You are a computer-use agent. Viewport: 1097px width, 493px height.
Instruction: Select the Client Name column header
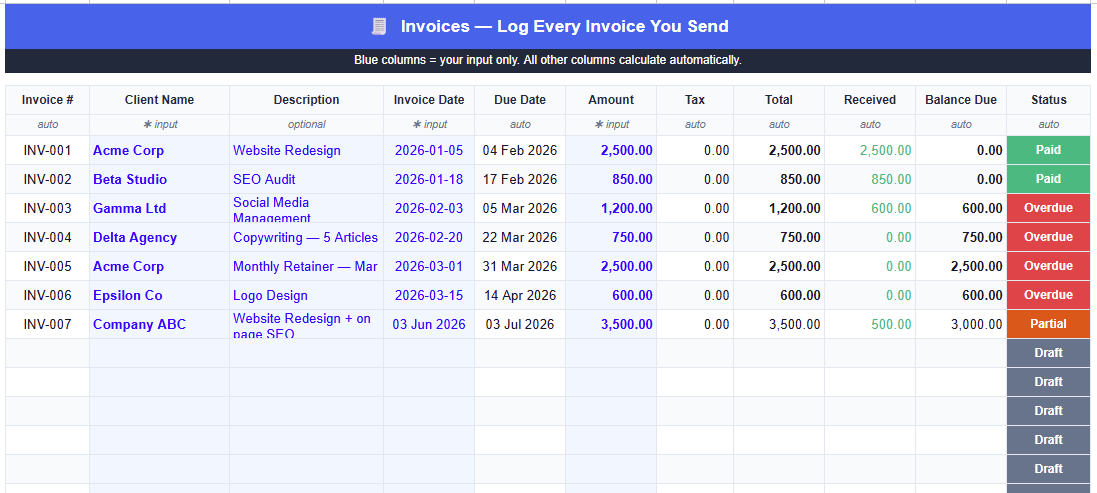(x=160, y=100)
